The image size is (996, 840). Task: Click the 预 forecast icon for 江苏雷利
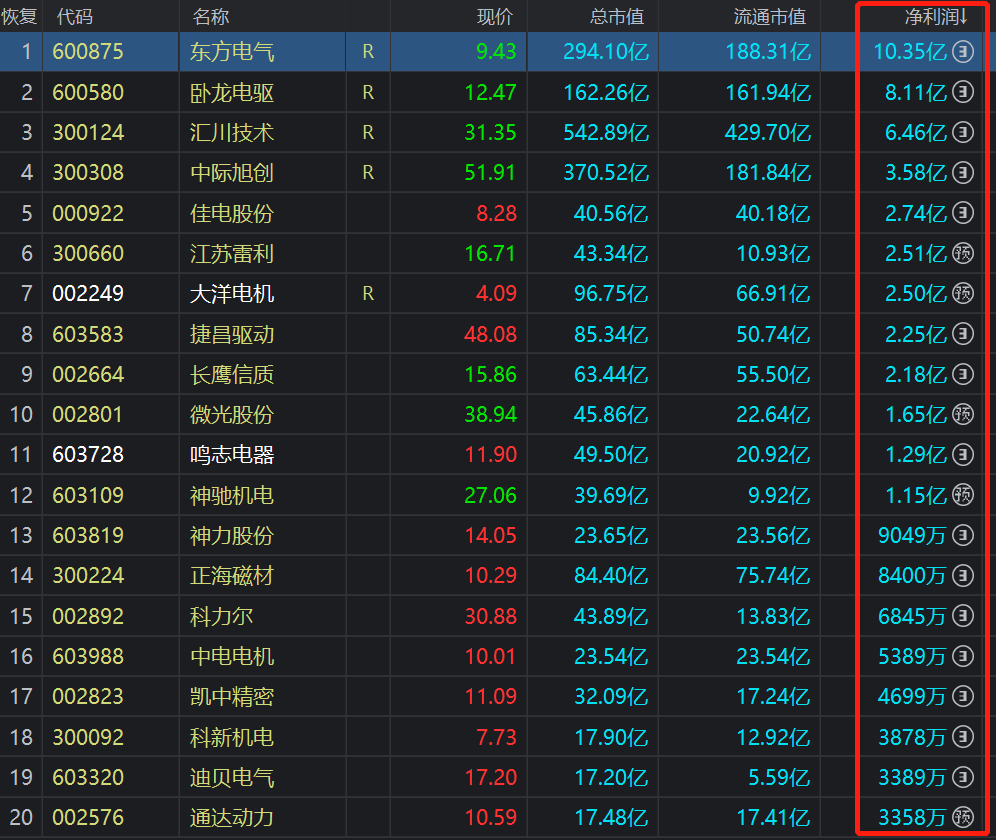pos(963,253)
